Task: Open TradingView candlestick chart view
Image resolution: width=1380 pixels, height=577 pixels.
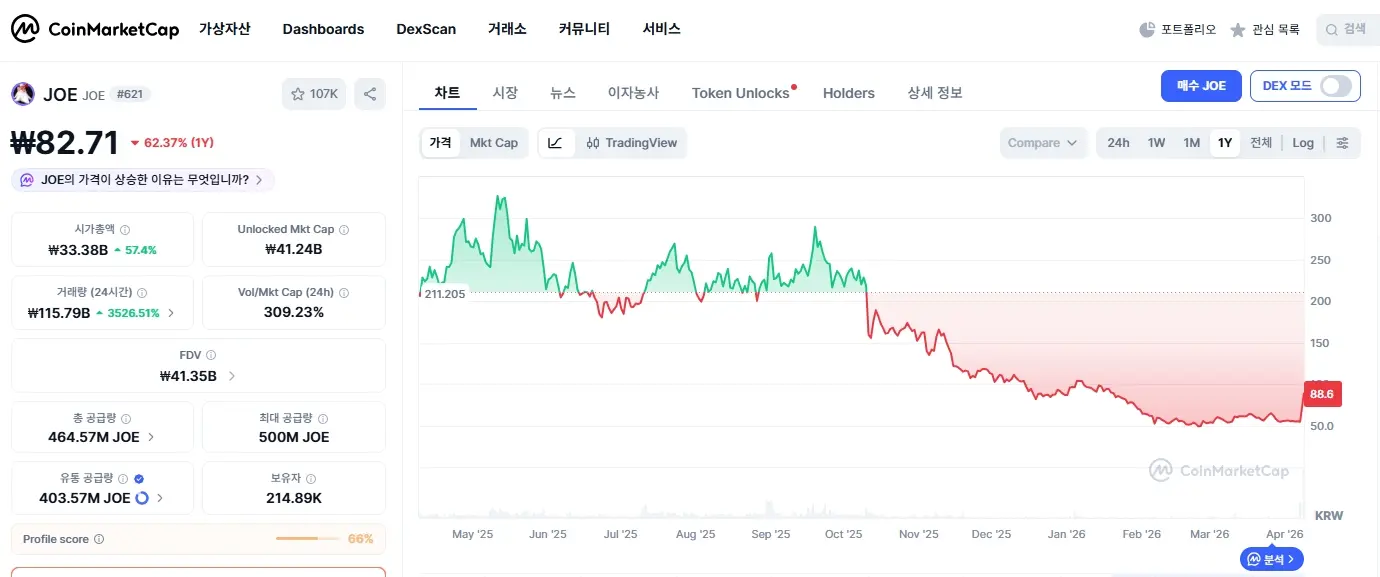Action: point(631,142)
